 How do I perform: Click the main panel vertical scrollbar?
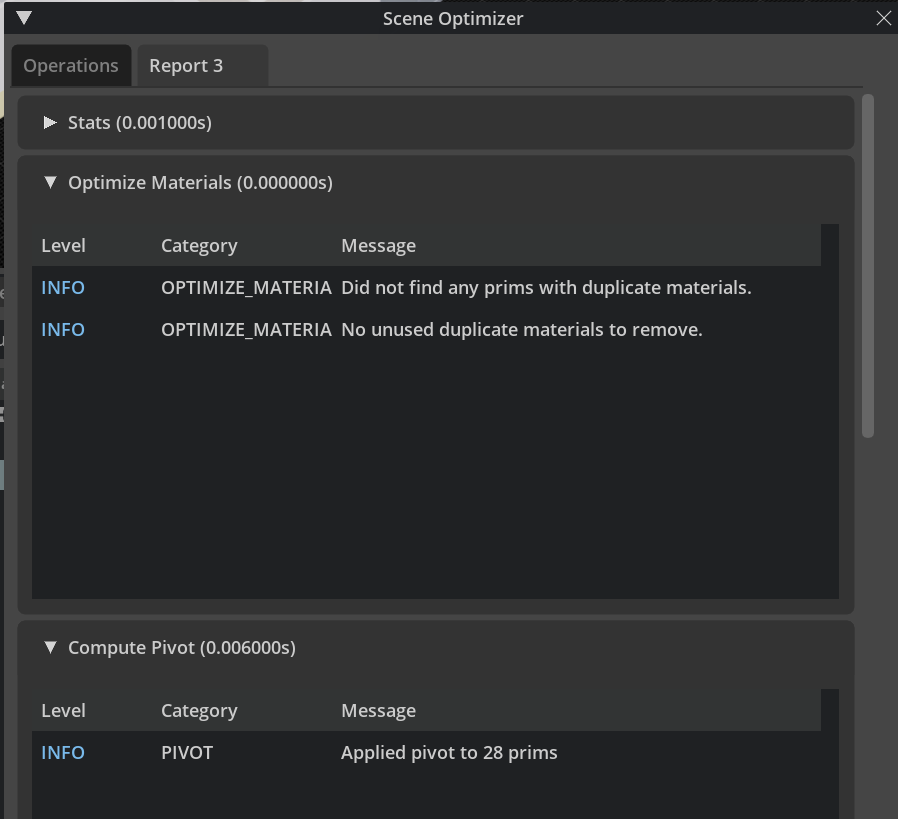point(868,265)
